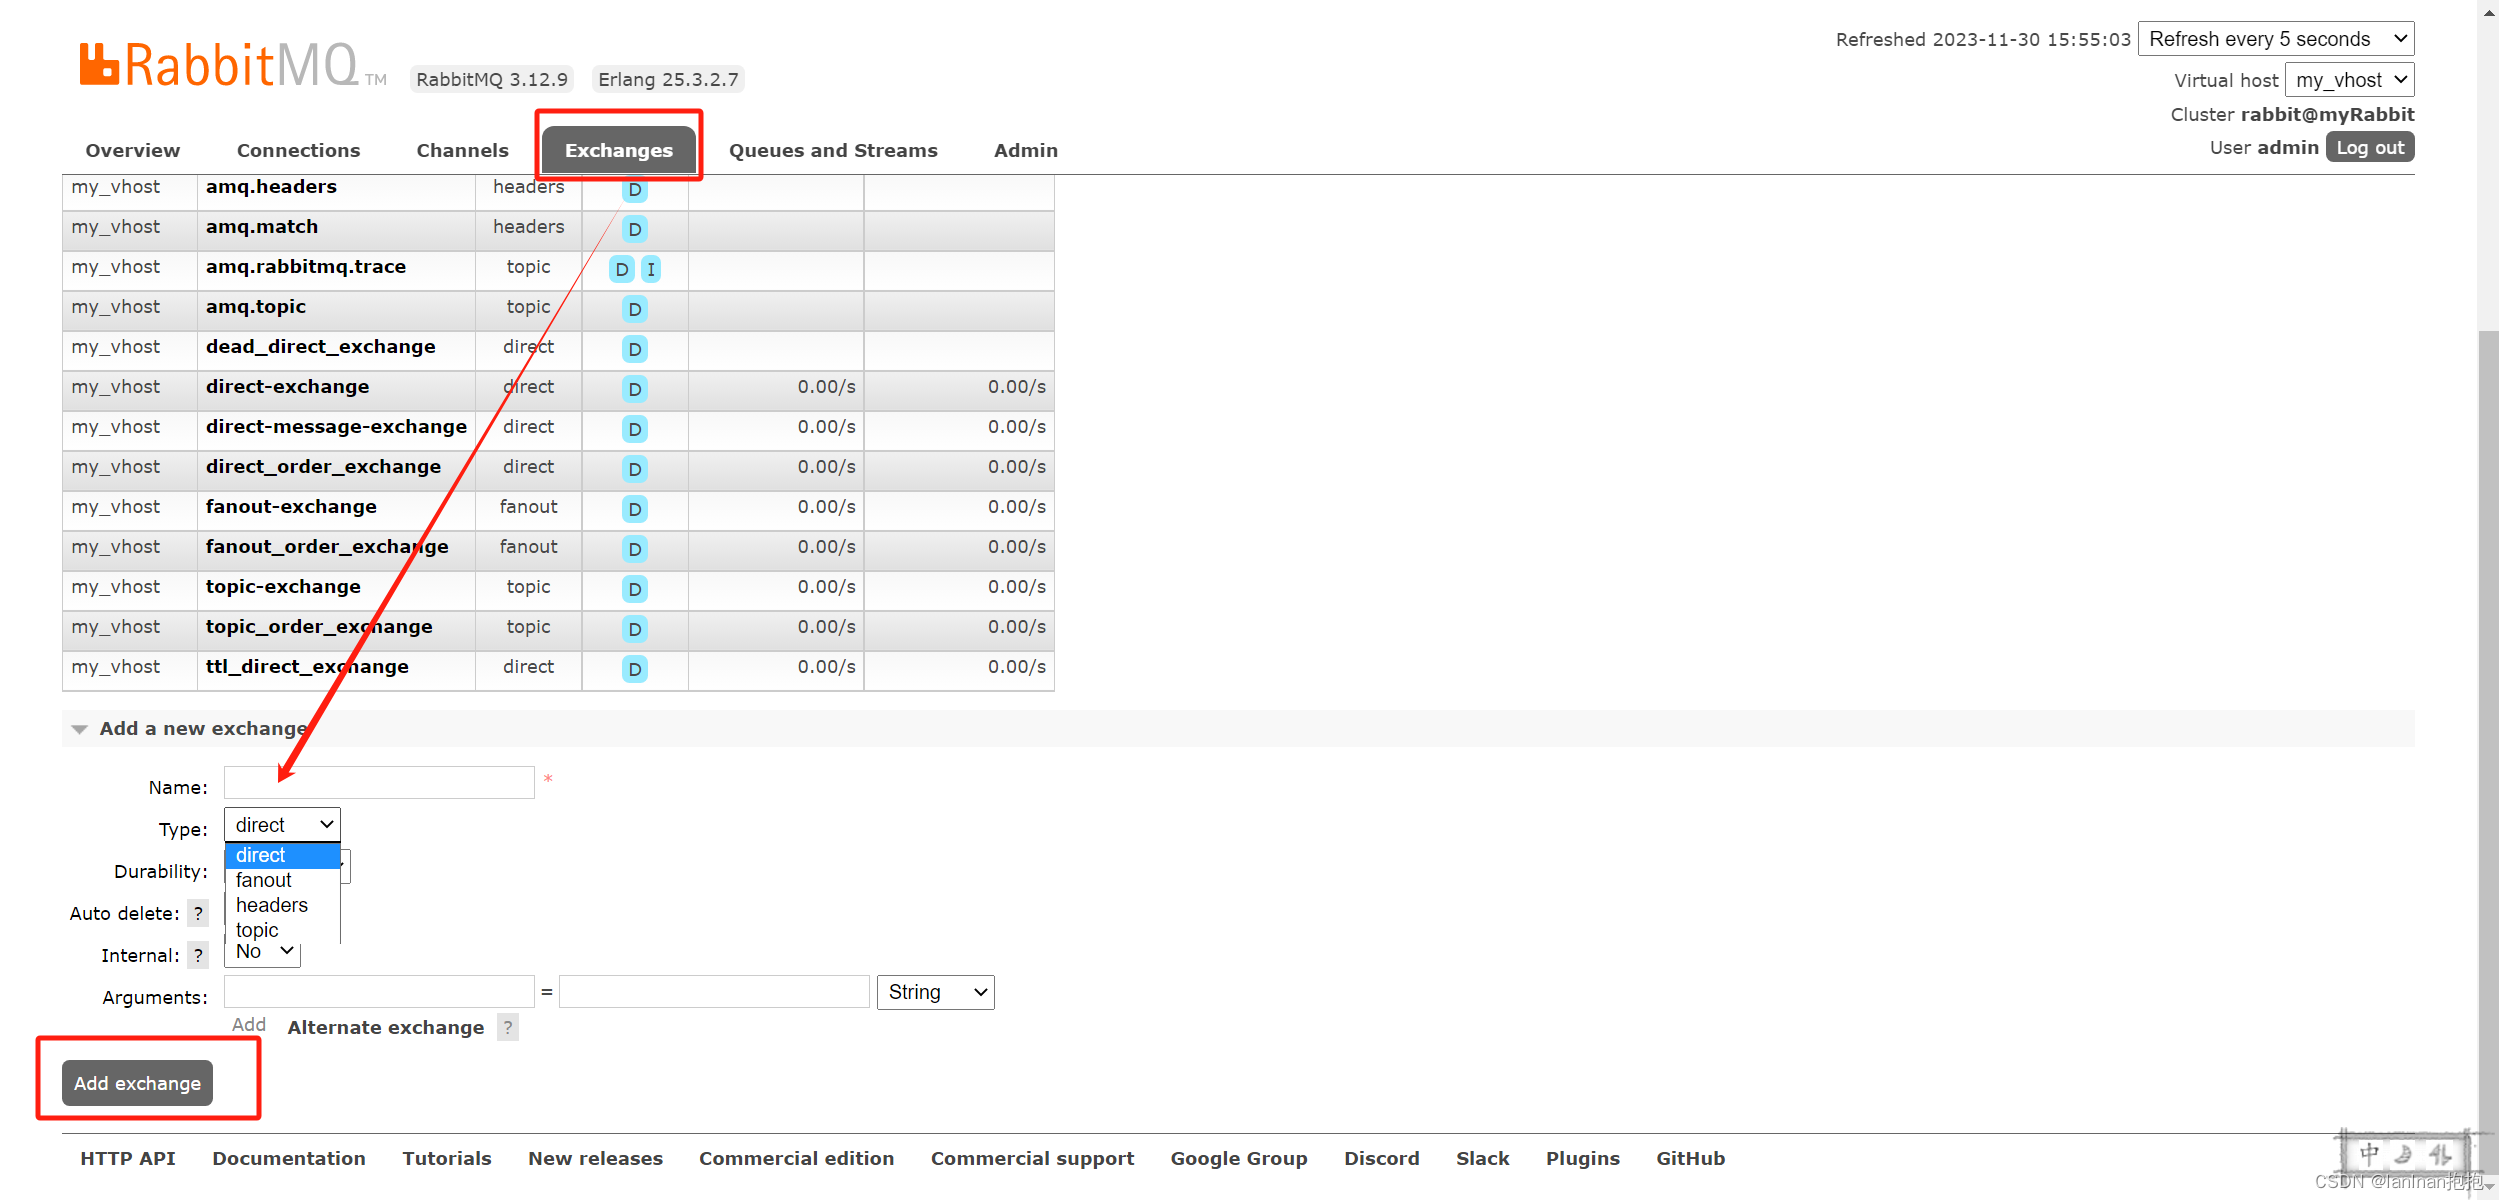This screenshot has width=2499, height=1200.
Task: Open the amq.match exchange link
Action: pos(262,226)
